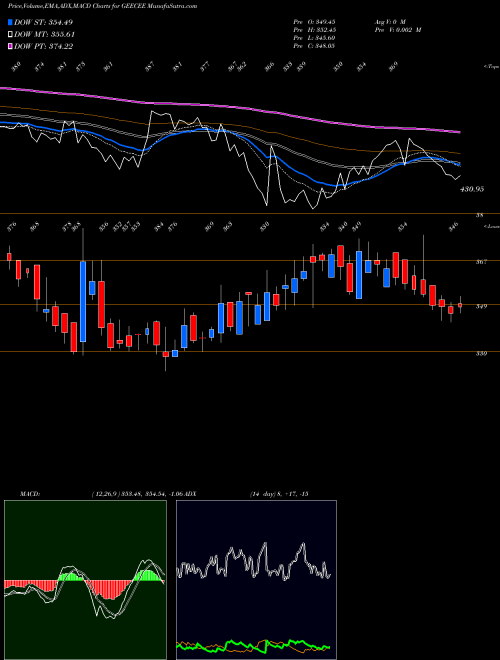
Task: Click the '<Lows' label at right edge
Action: [491, 226]
